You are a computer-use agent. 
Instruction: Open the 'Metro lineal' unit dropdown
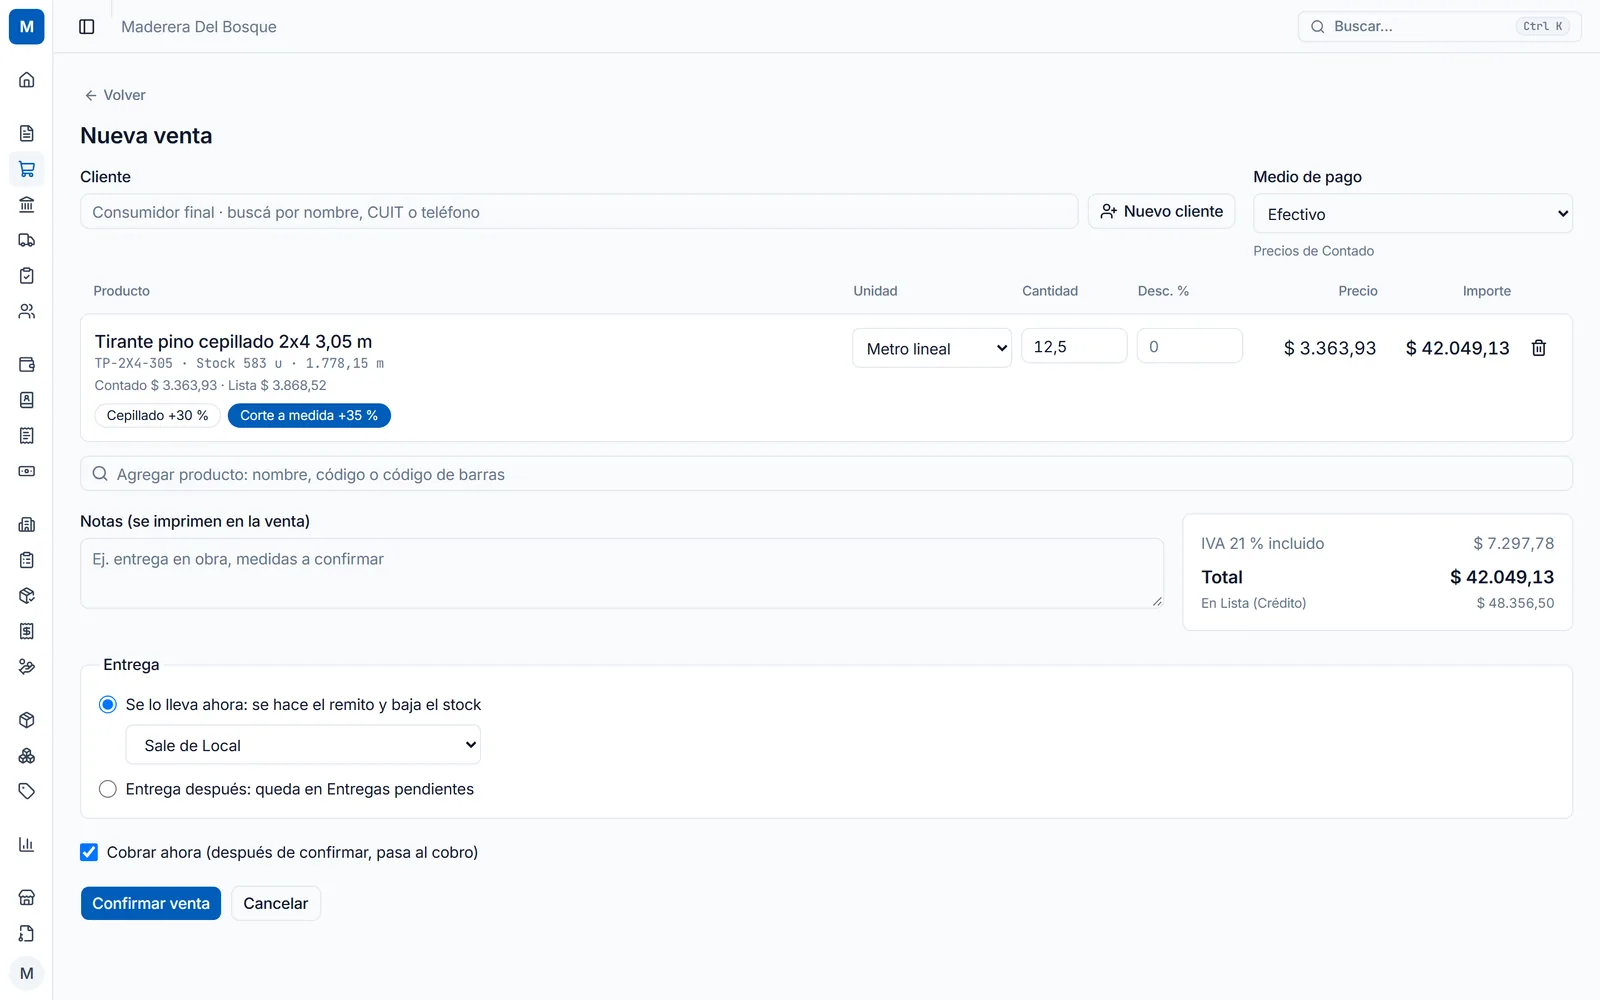(x=932, y=348)
